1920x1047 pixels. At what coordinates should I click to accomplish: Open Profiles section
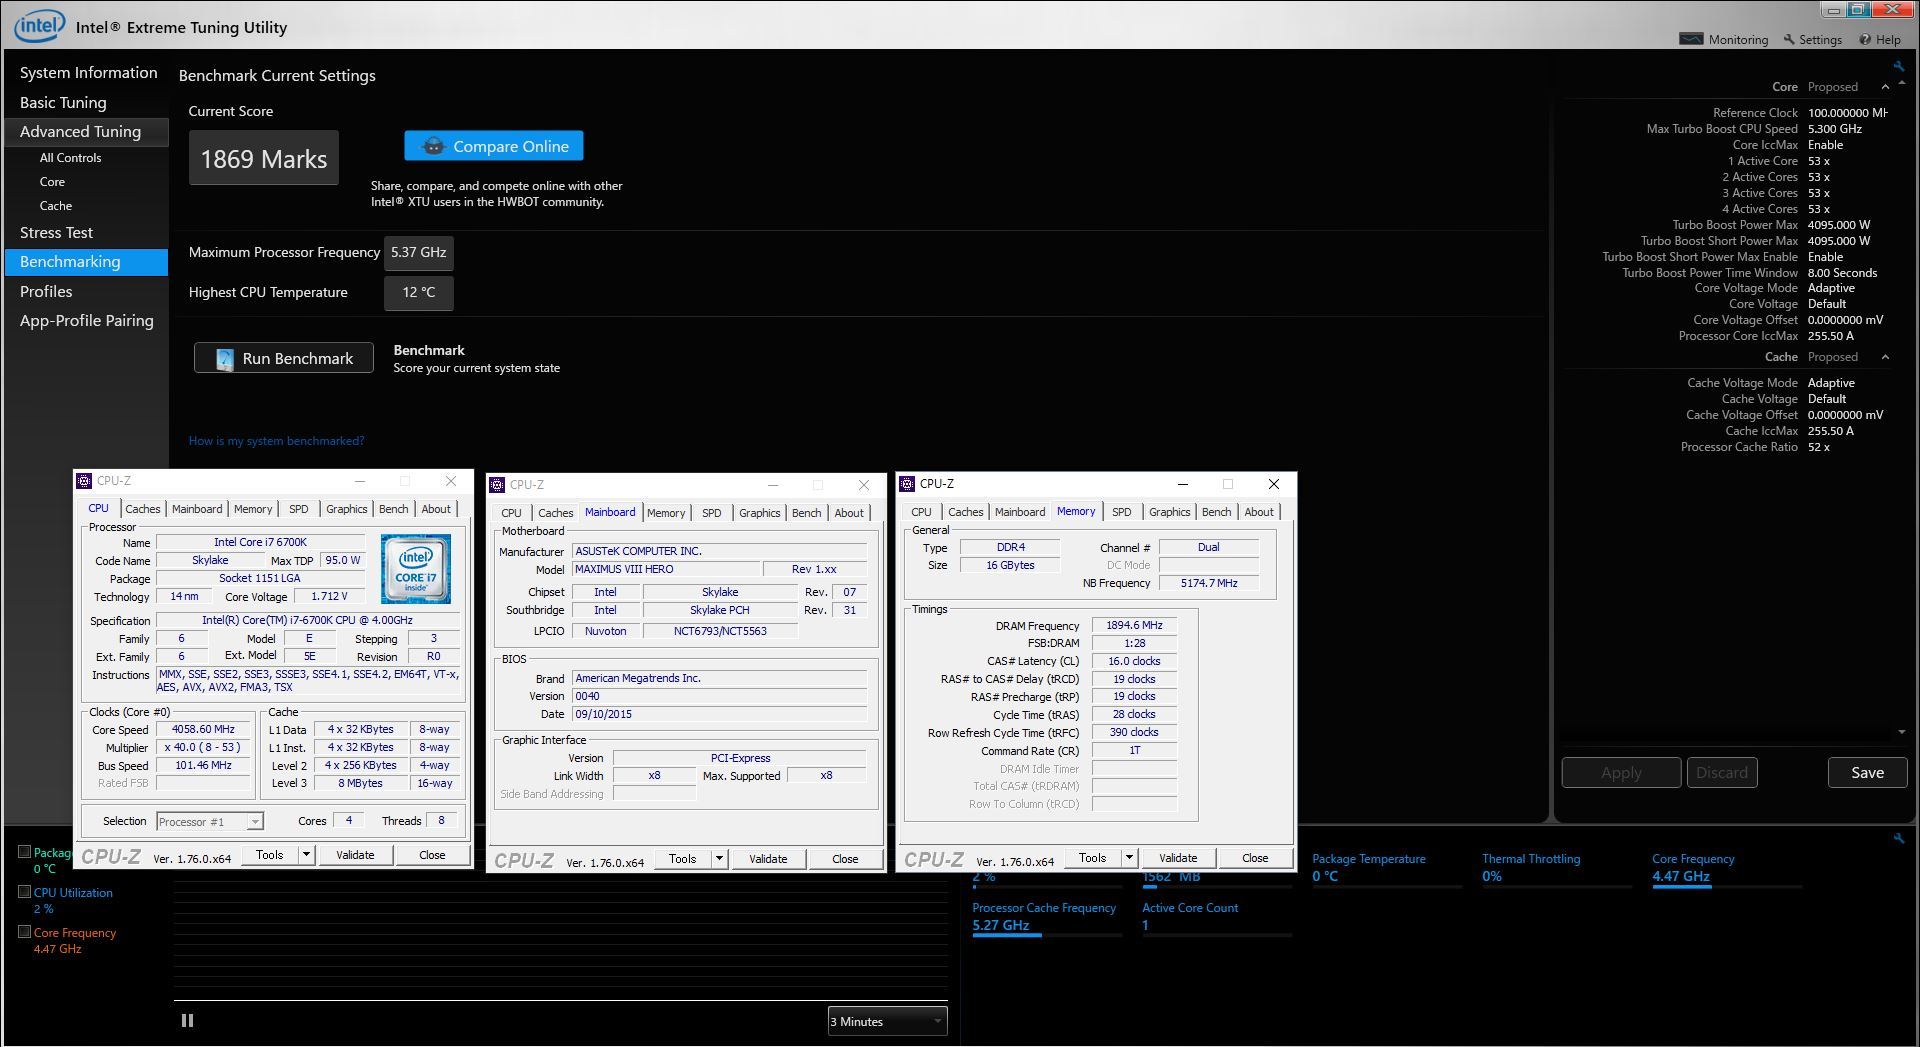coord(46,292)
